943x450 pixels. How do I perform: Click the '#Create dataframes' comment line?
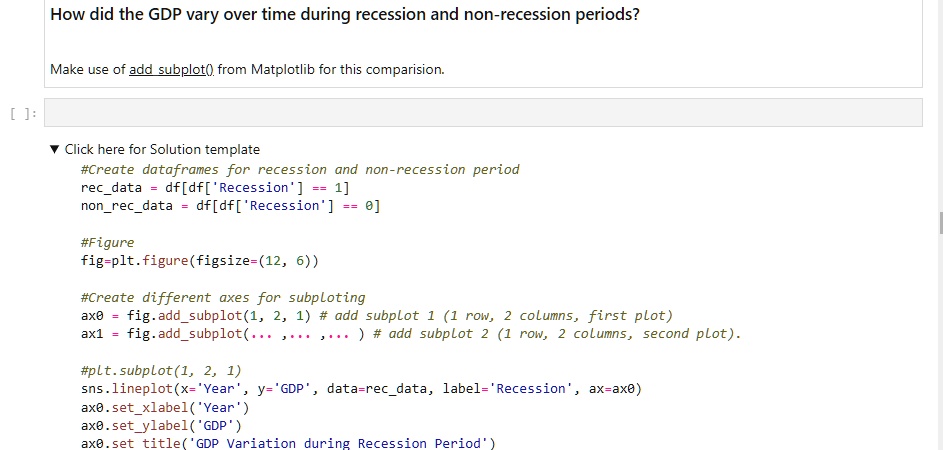click(300, 170)
